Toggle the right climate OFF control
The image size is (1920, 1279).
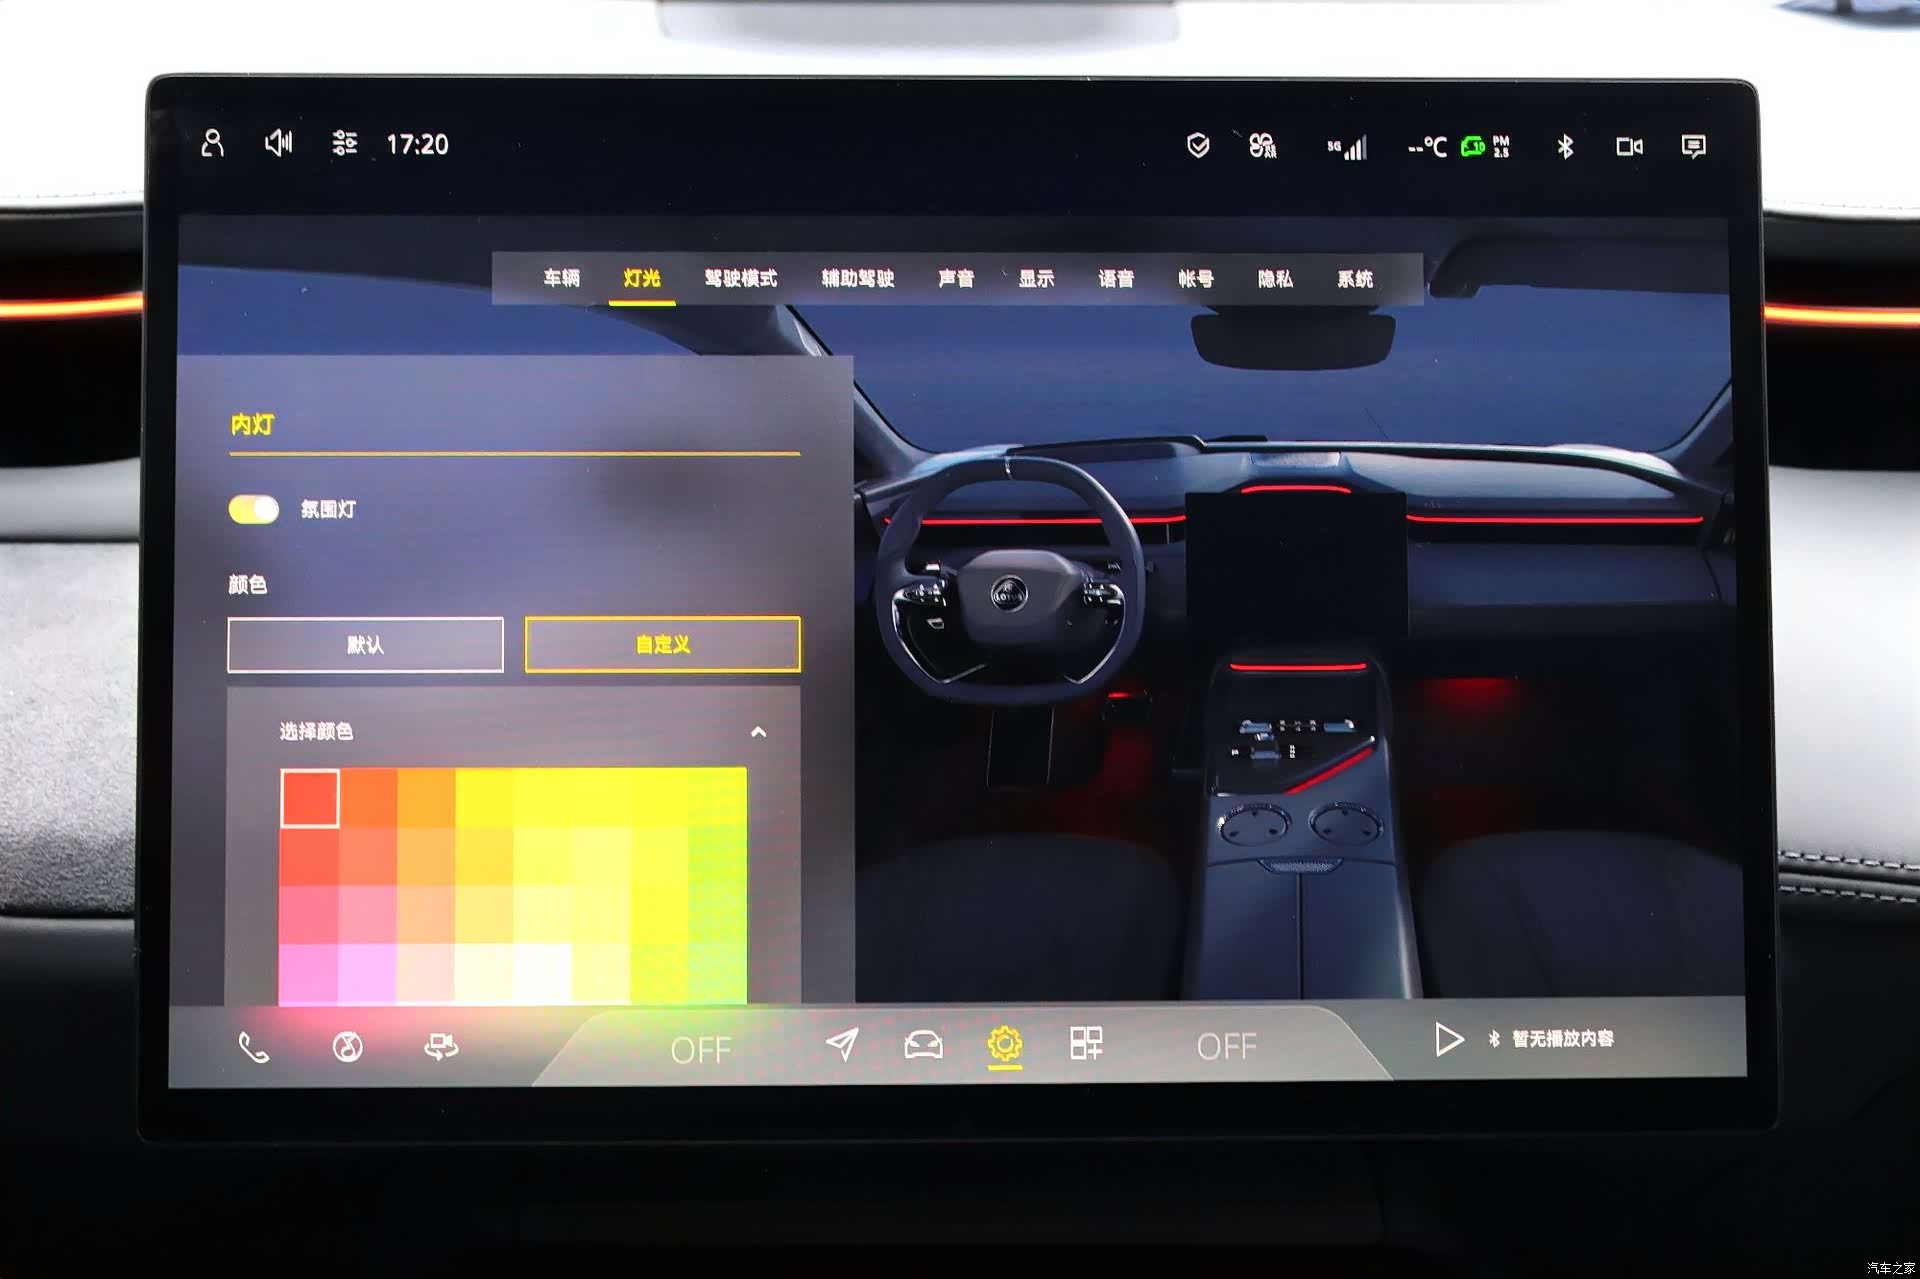tap(1226, 1046)
